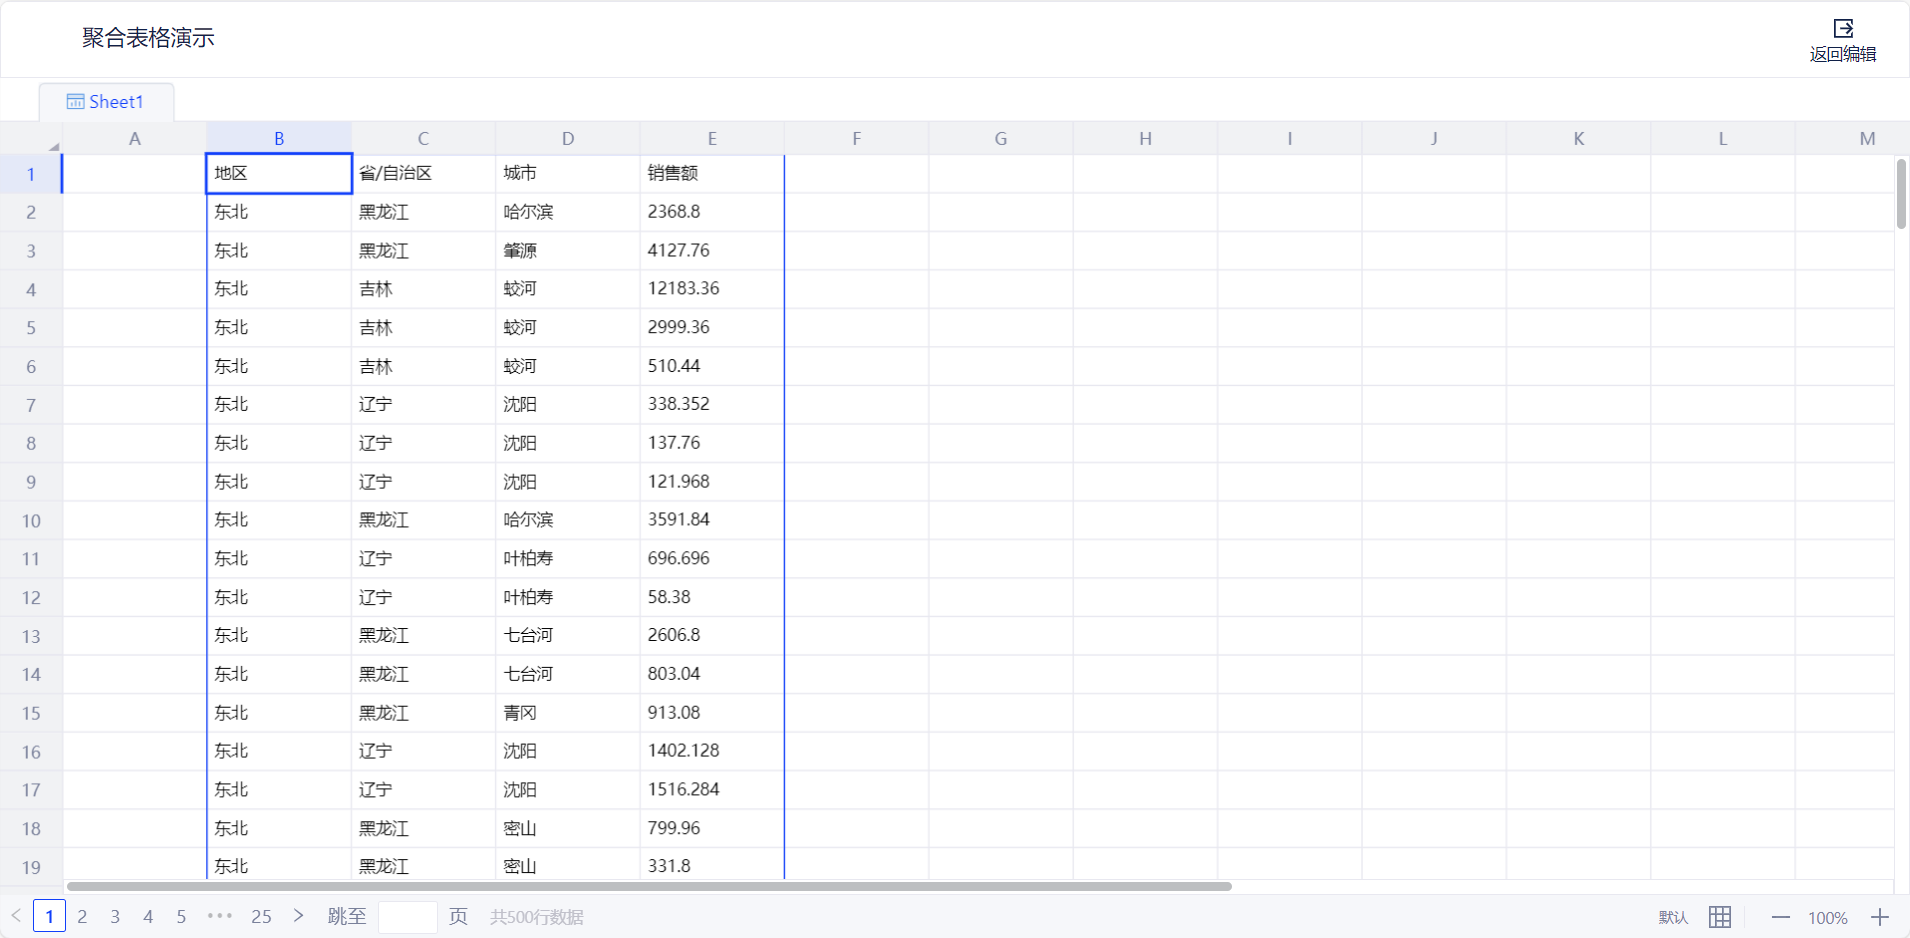
Task: Click the previous page arrow
Action: click(x=16, y=916)
